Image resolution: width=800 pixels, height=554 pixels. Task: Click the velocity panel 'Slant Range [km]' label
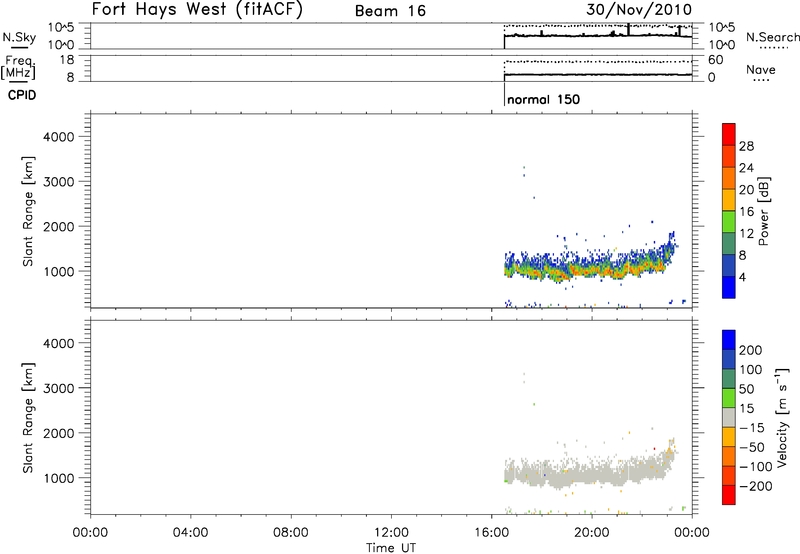tap(28, 418)
